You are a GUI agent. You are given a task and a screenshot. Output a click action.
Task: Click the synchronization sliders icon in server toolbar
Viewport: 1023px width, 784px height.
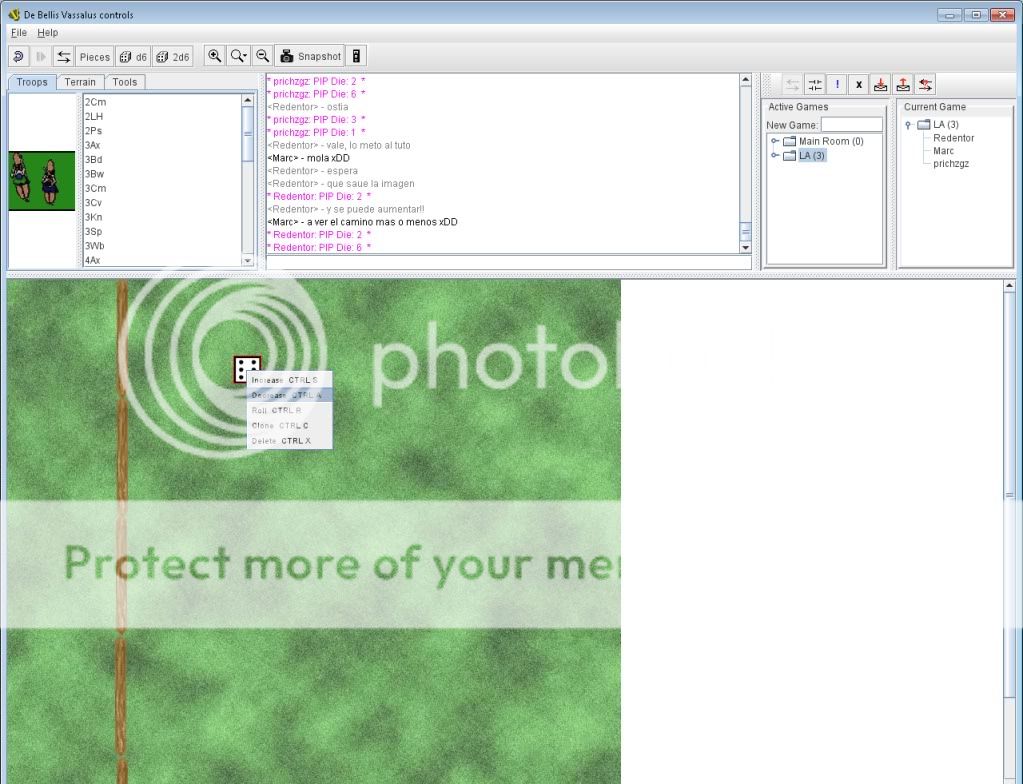coord(815,85)
